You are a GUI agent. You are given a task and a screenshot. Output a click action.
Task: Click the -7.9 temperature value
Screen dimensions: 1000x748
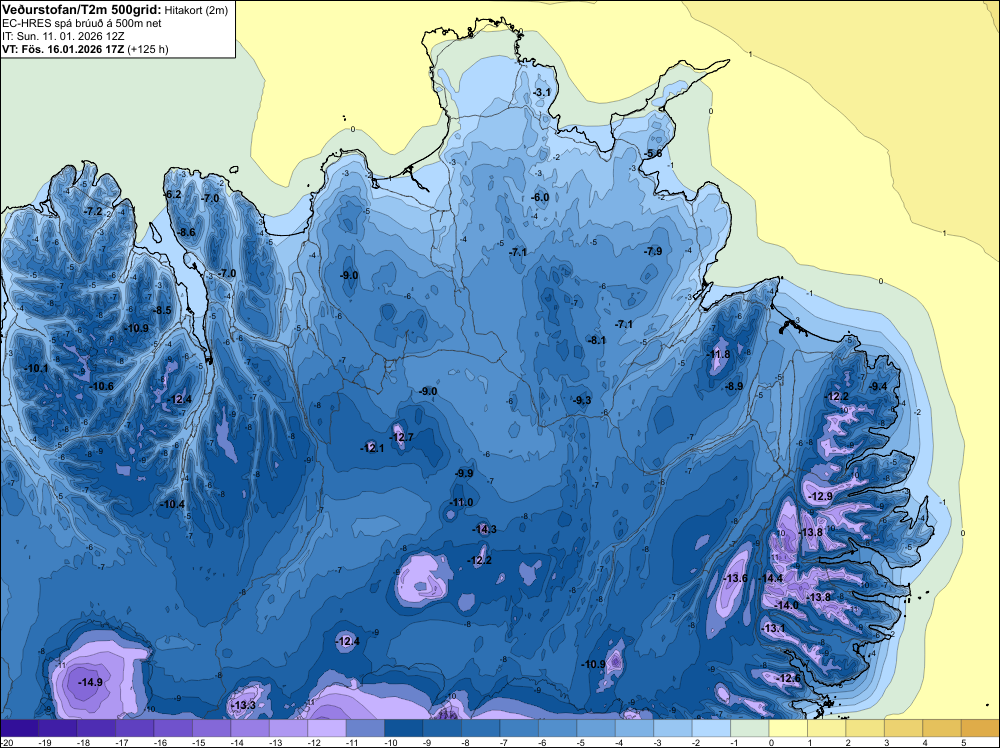coord(653,251)
